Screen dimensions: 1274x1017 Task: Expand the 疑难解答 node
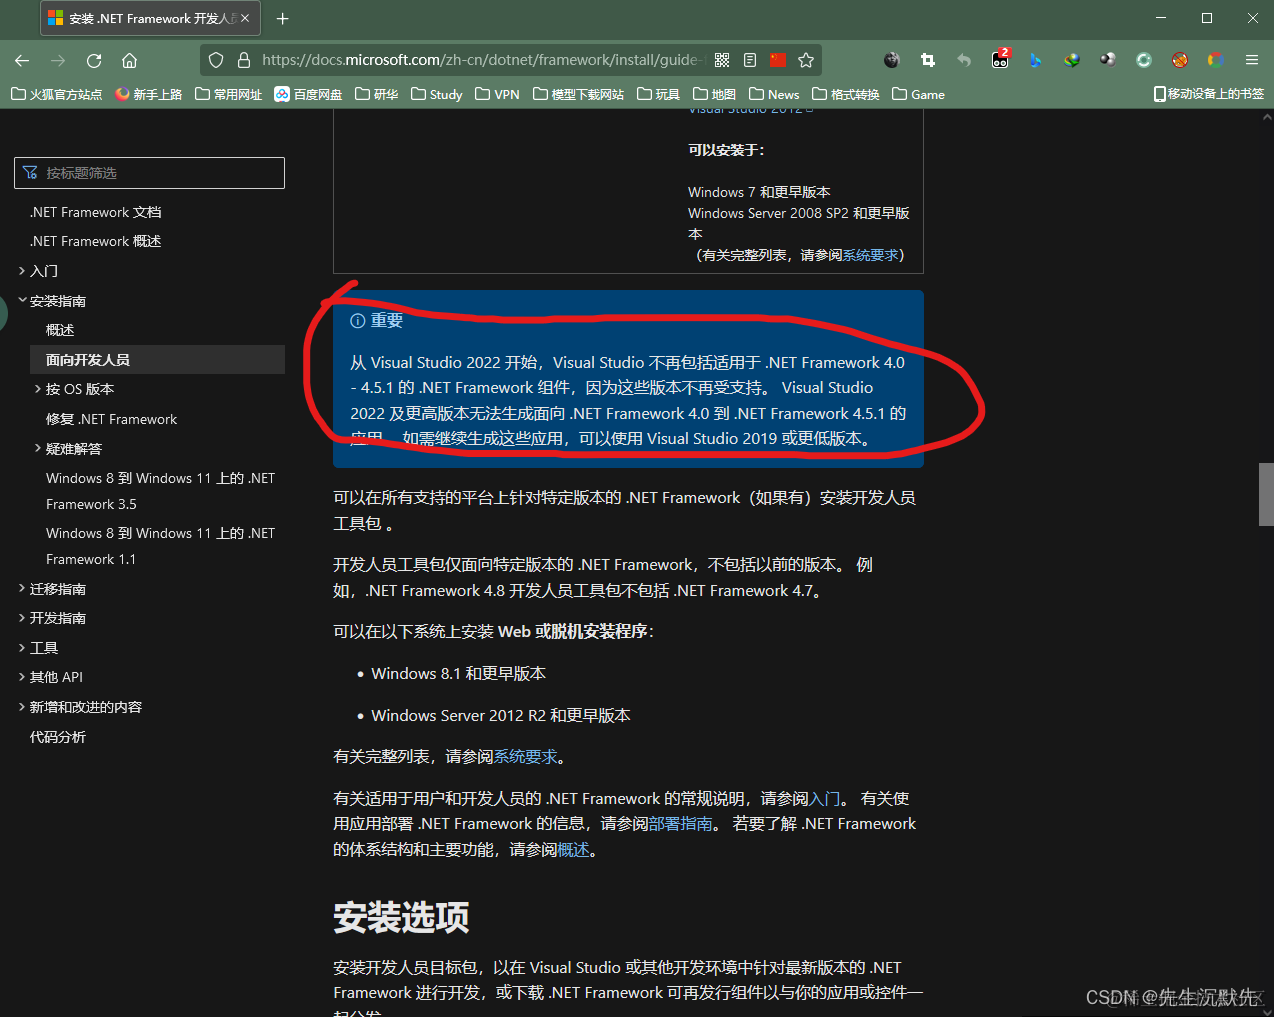38,448
